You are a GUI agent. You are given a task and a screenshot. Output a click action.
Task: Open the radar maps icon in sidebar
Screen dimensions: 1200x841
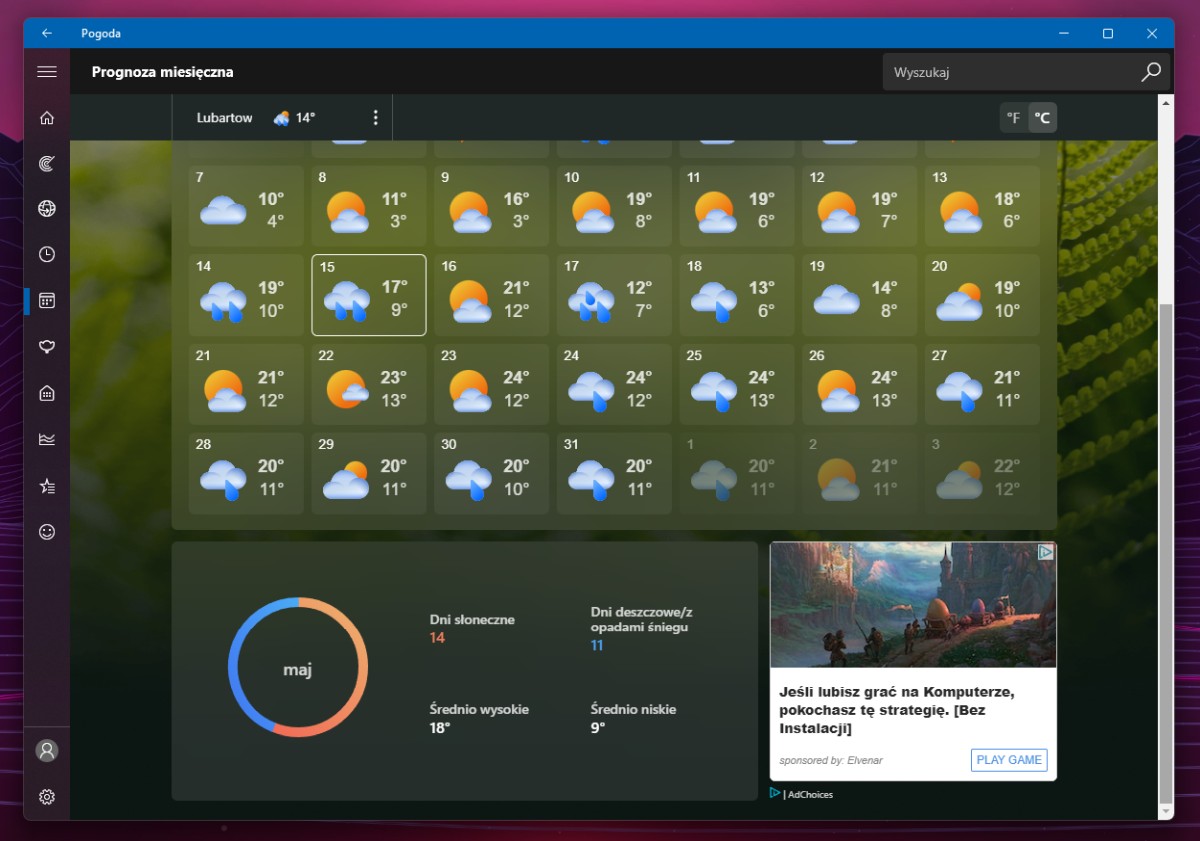[x=47, y=164]
